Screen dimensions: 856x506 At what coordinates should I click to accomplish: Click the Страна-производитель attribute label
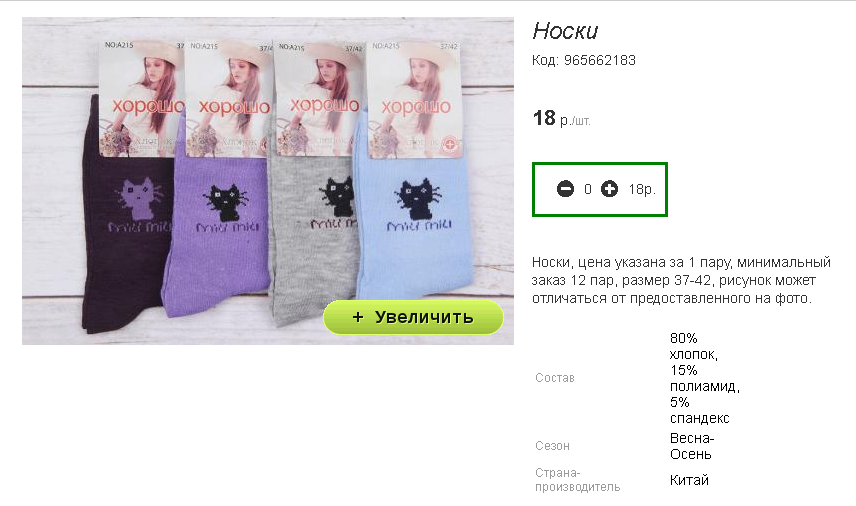click(x=577, y=480)
